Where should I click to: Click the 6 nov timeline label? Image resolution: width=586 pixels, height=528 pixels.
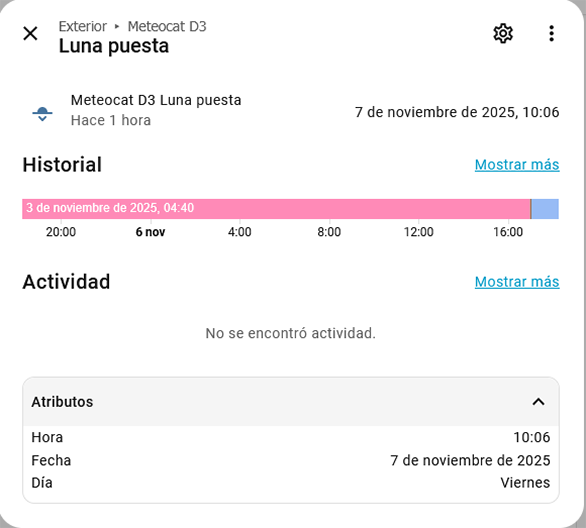[x=150, y=232]
